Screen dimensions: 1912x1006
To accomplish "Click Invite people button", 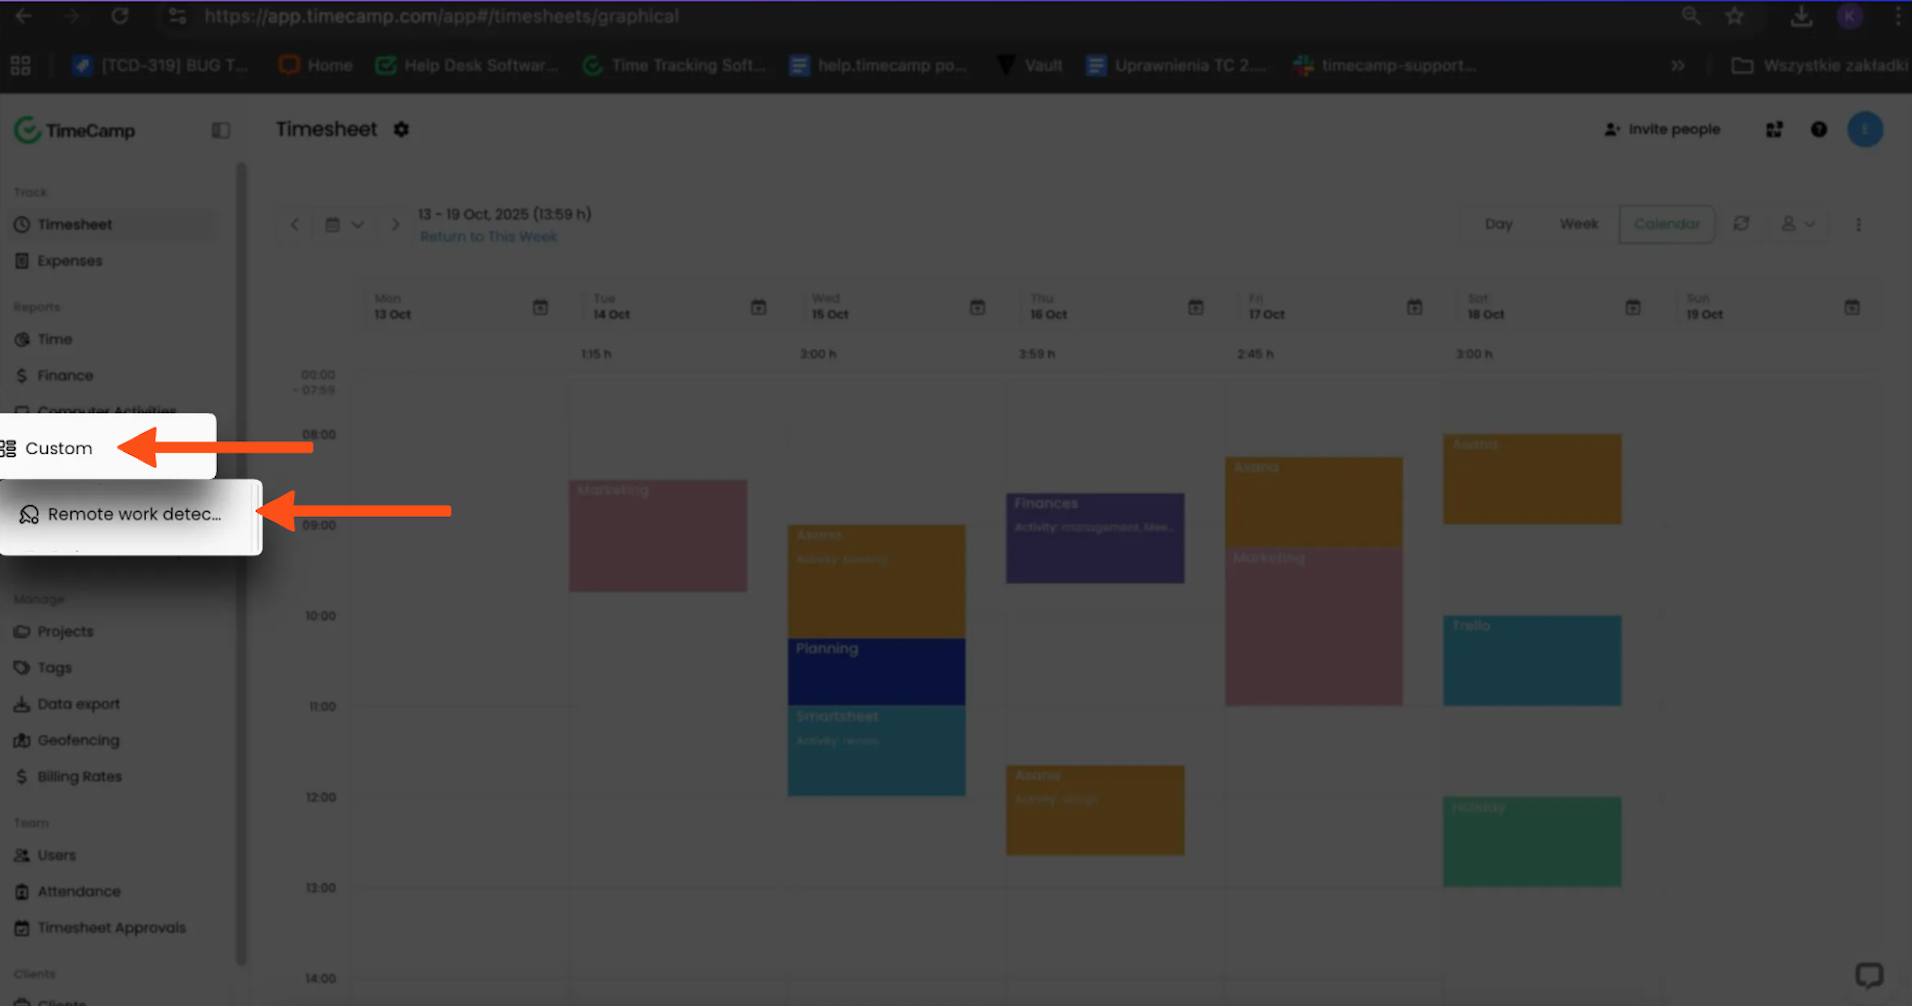I will (x=1662, y=129).
